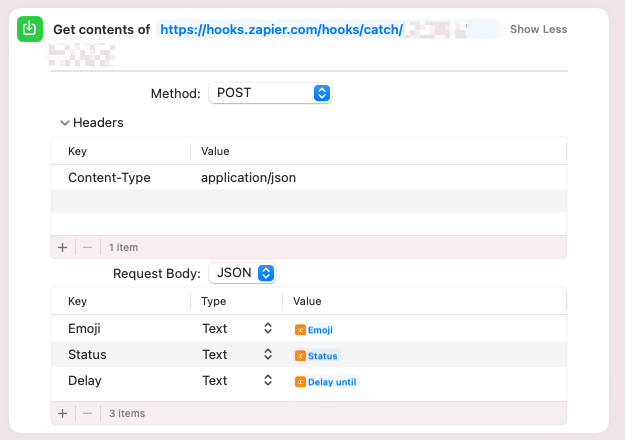The height and width of the screenshot is (440, 625).
Task: Click the Type column header in body table
Action: click(214, 301)
